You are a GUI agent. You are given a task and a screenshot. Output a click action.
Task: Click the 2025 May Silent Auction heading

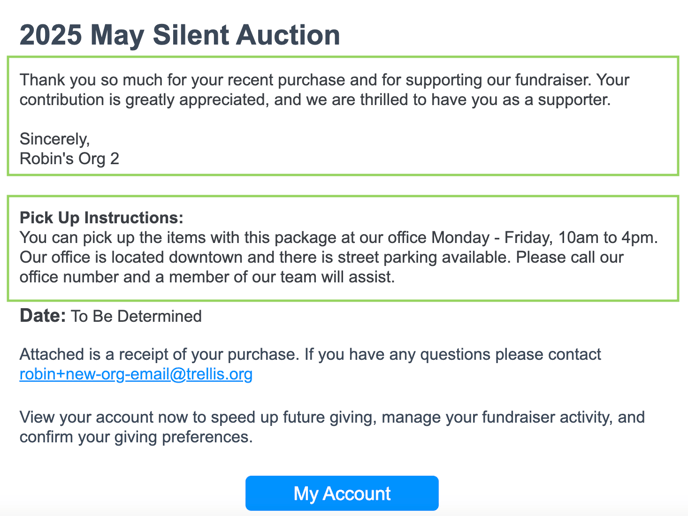[180, 35]
